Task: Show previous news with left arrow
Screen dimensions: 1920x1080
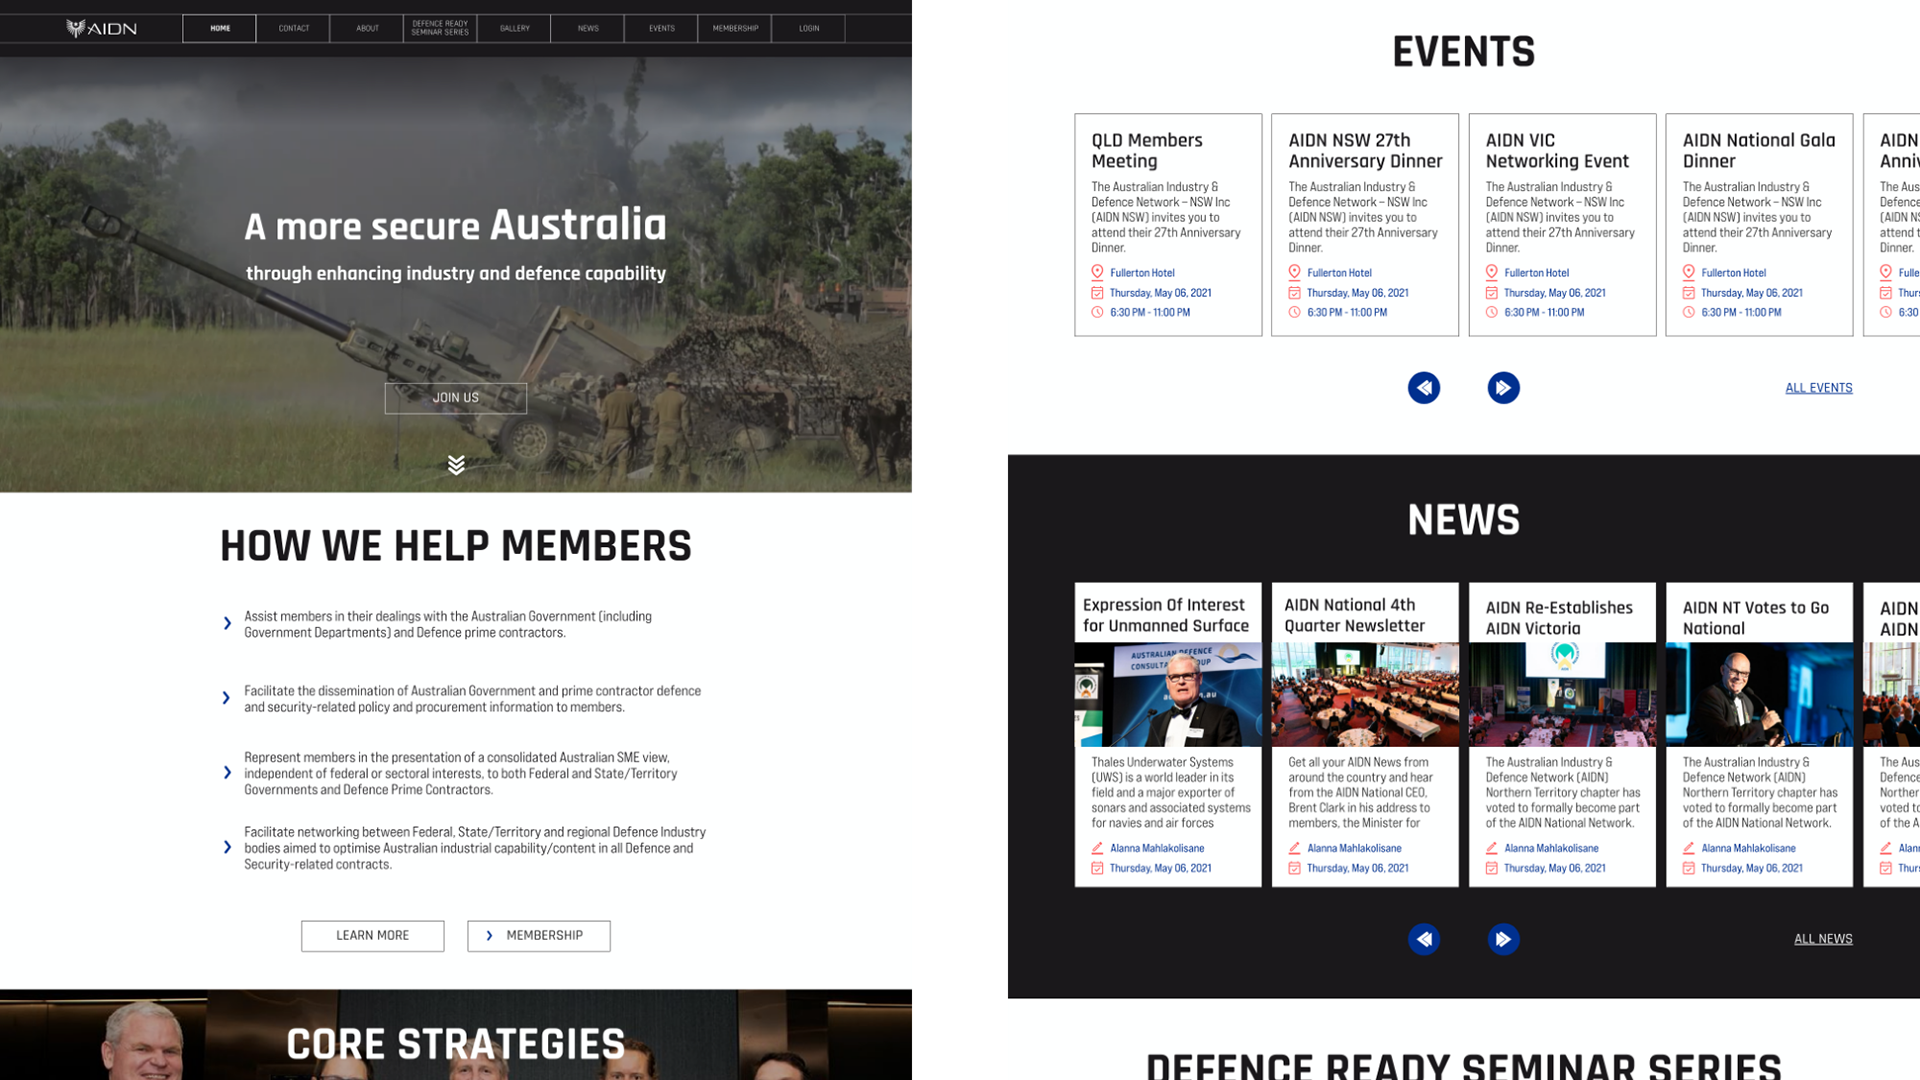Action: click(x=1424, y=939)
